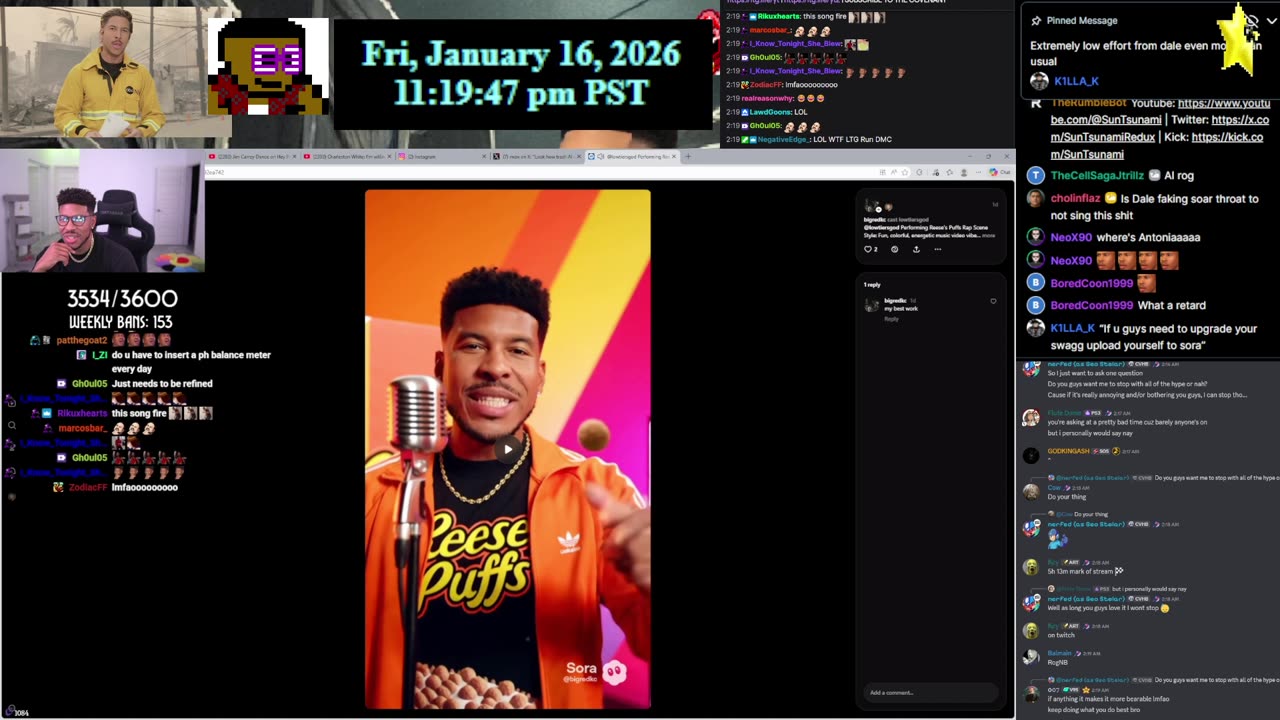Collapse the Pinned Message with chevron

coord(1271,20)
